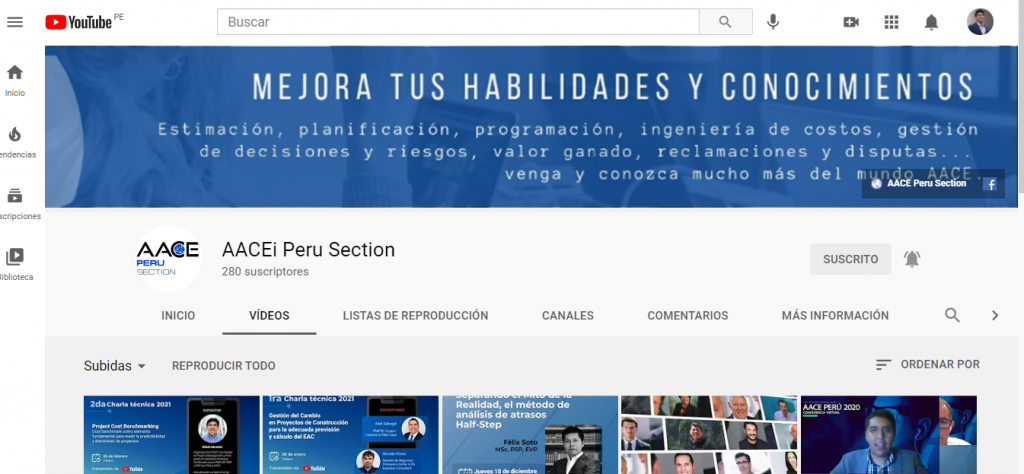Open Biblioteca in the sidebar
Viewport: 1024px width, 474px height.
coord(14,264)
